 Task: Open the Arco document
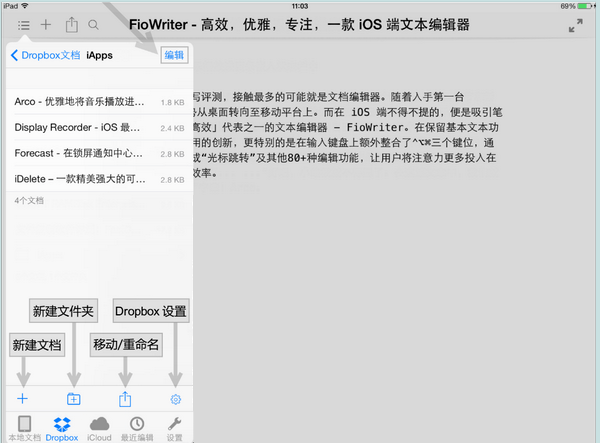(x=99, y=102)
